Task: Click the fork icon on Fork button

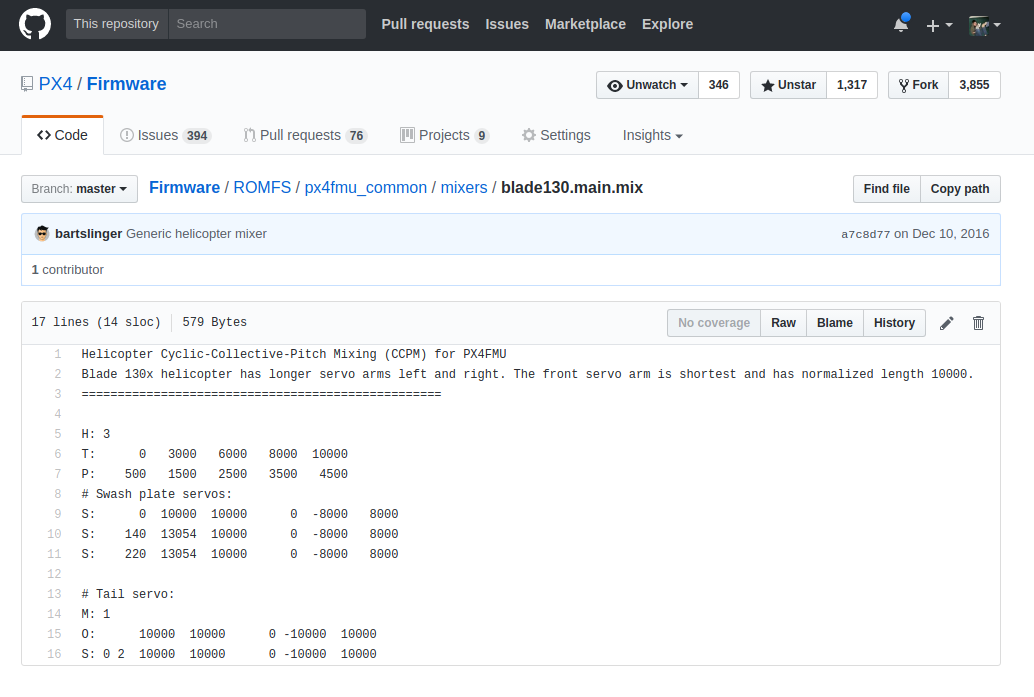Action: (905, 84)
